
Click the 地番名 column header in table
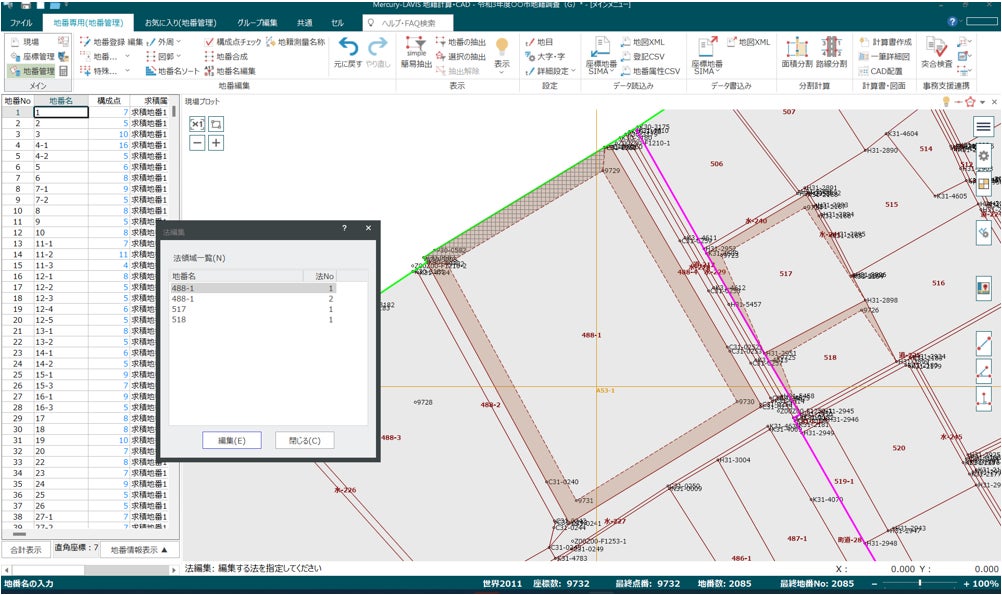(61, 100)
